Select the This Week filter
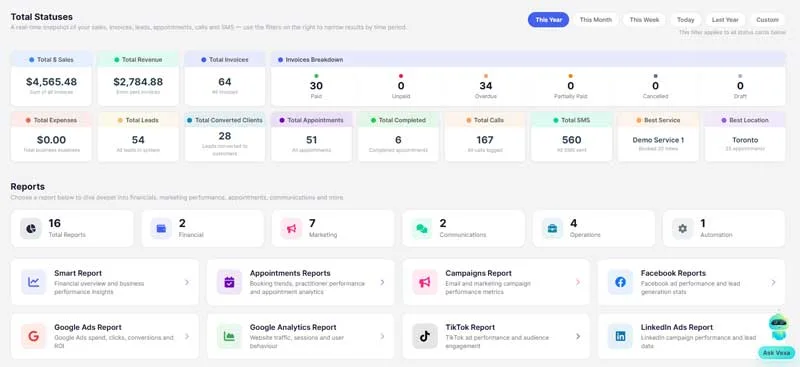Viewport: 800px width, 367px height. click(x=644, y=20)
